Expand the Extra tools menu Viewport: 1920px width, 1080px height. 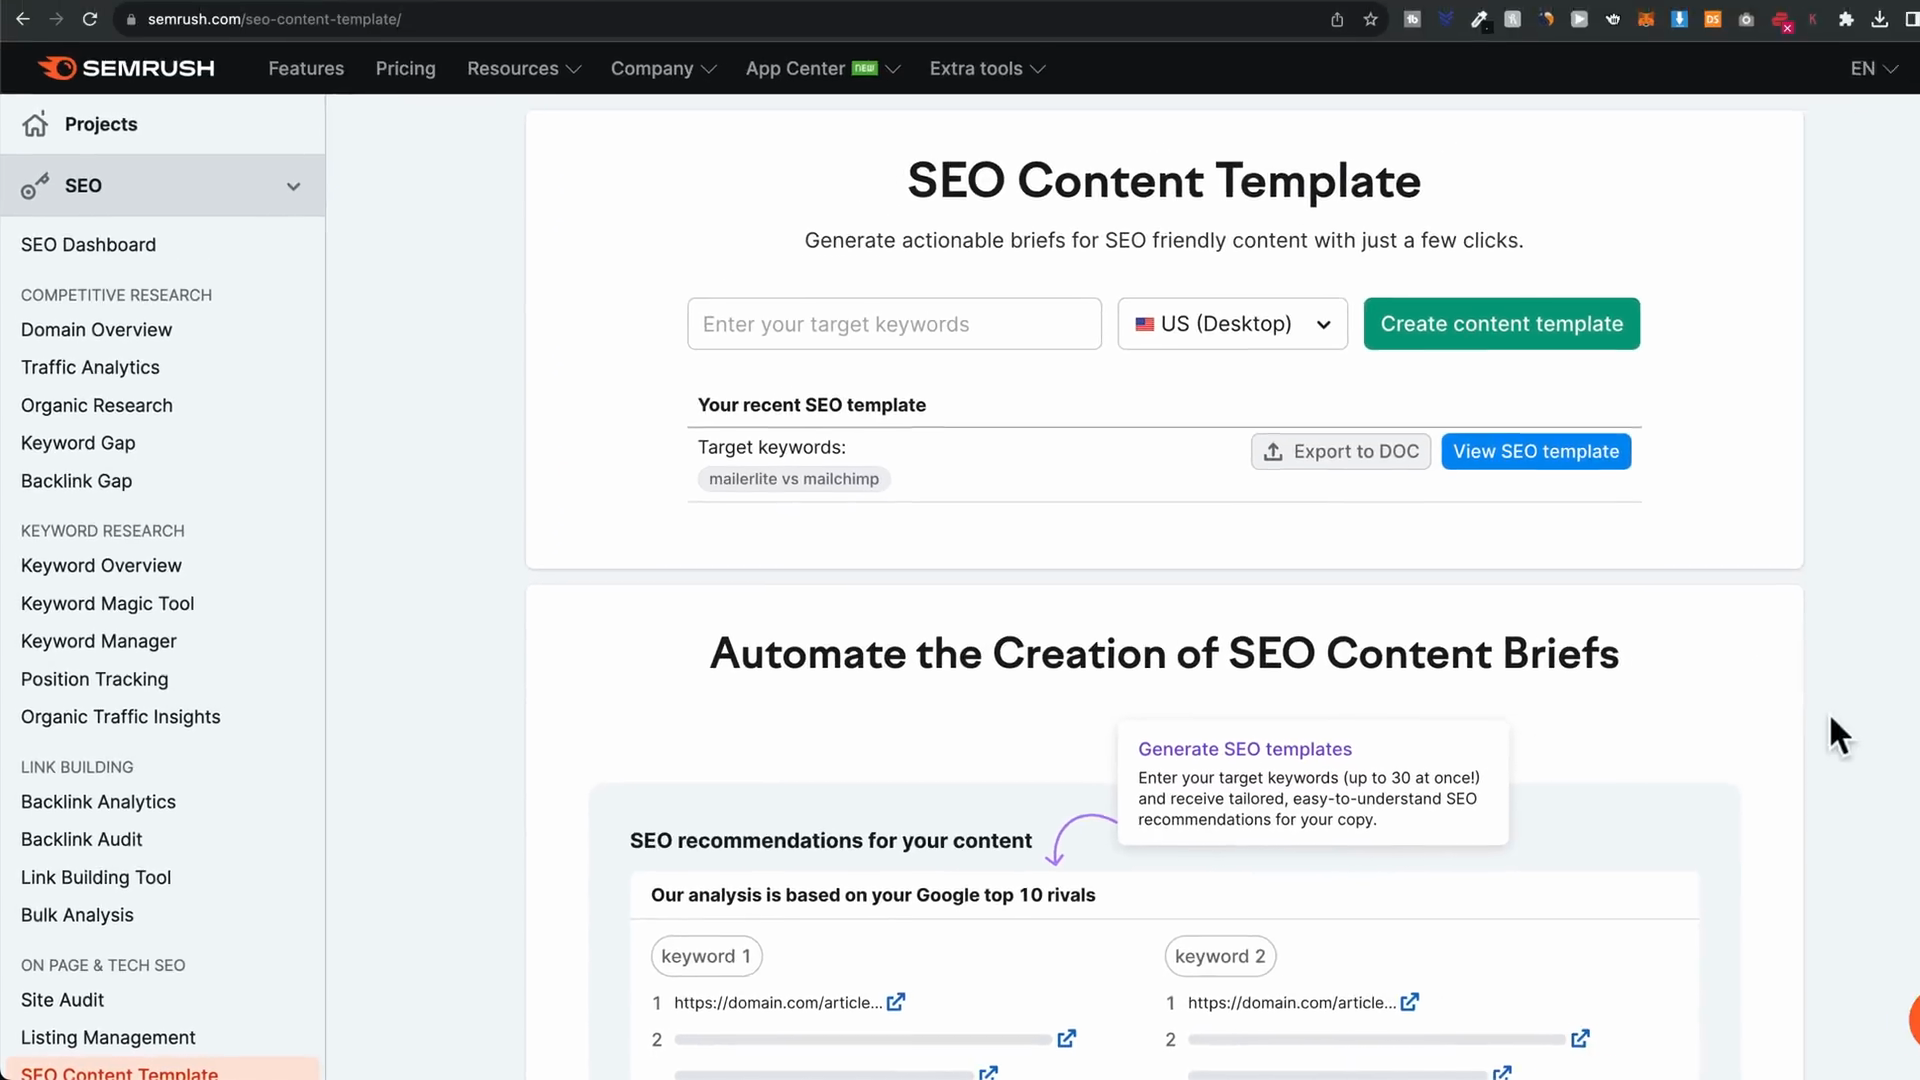(987, 68)
